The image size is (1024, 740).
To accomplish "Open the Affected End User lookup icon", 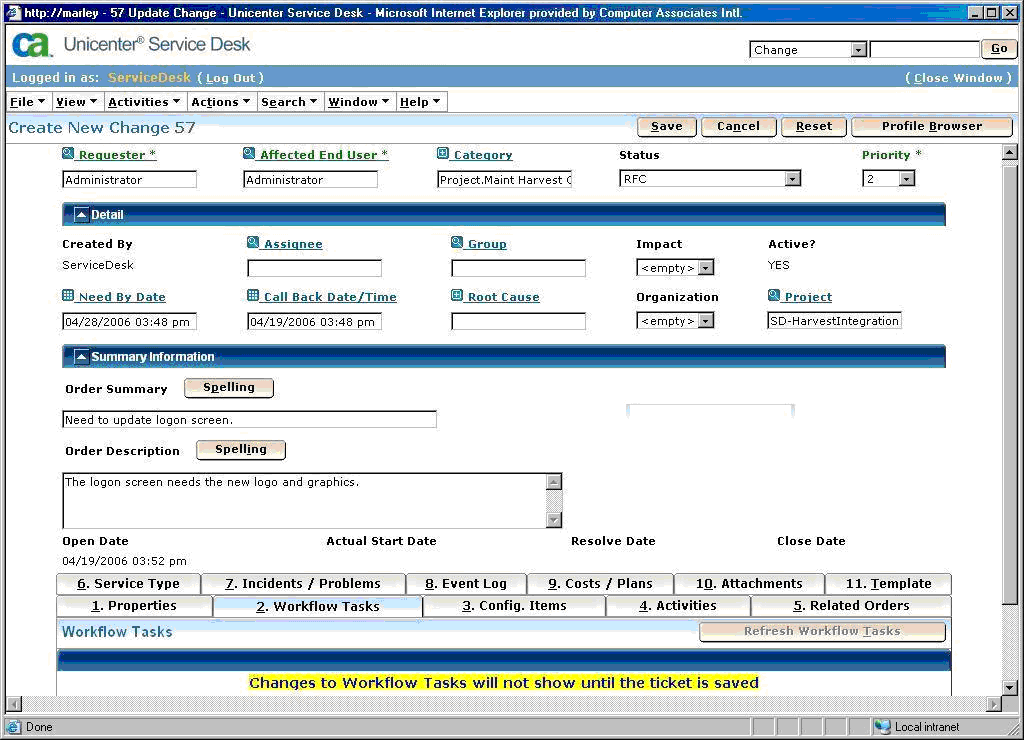I will 248,154.
